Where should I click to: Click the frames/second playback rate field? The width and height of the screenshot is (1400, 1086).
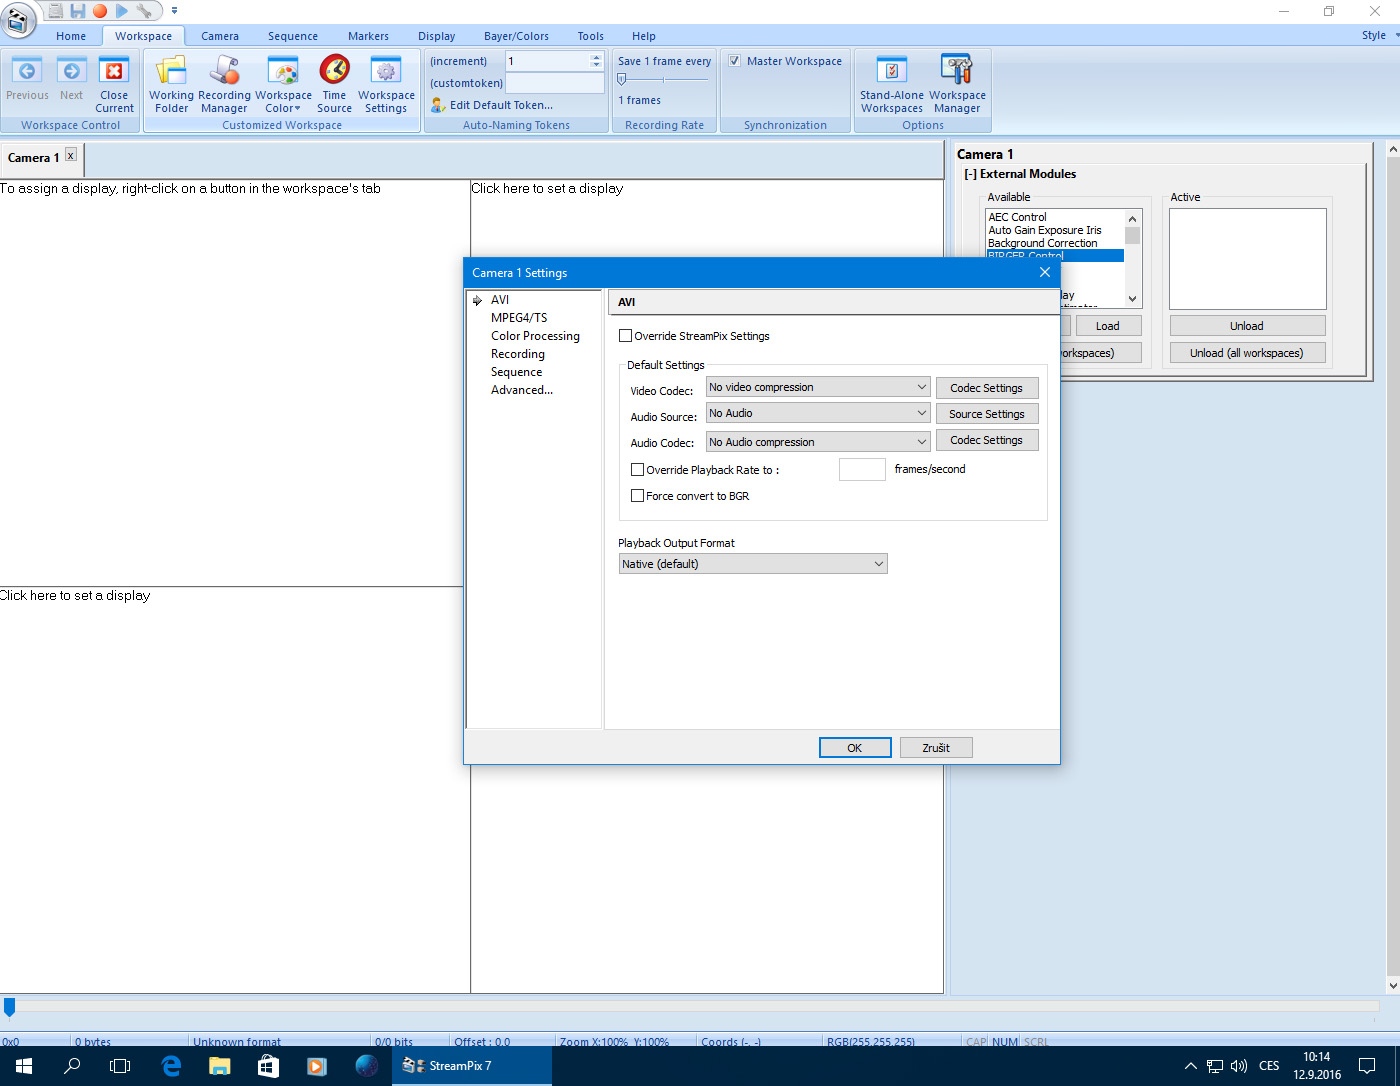[x=862, y=469]
